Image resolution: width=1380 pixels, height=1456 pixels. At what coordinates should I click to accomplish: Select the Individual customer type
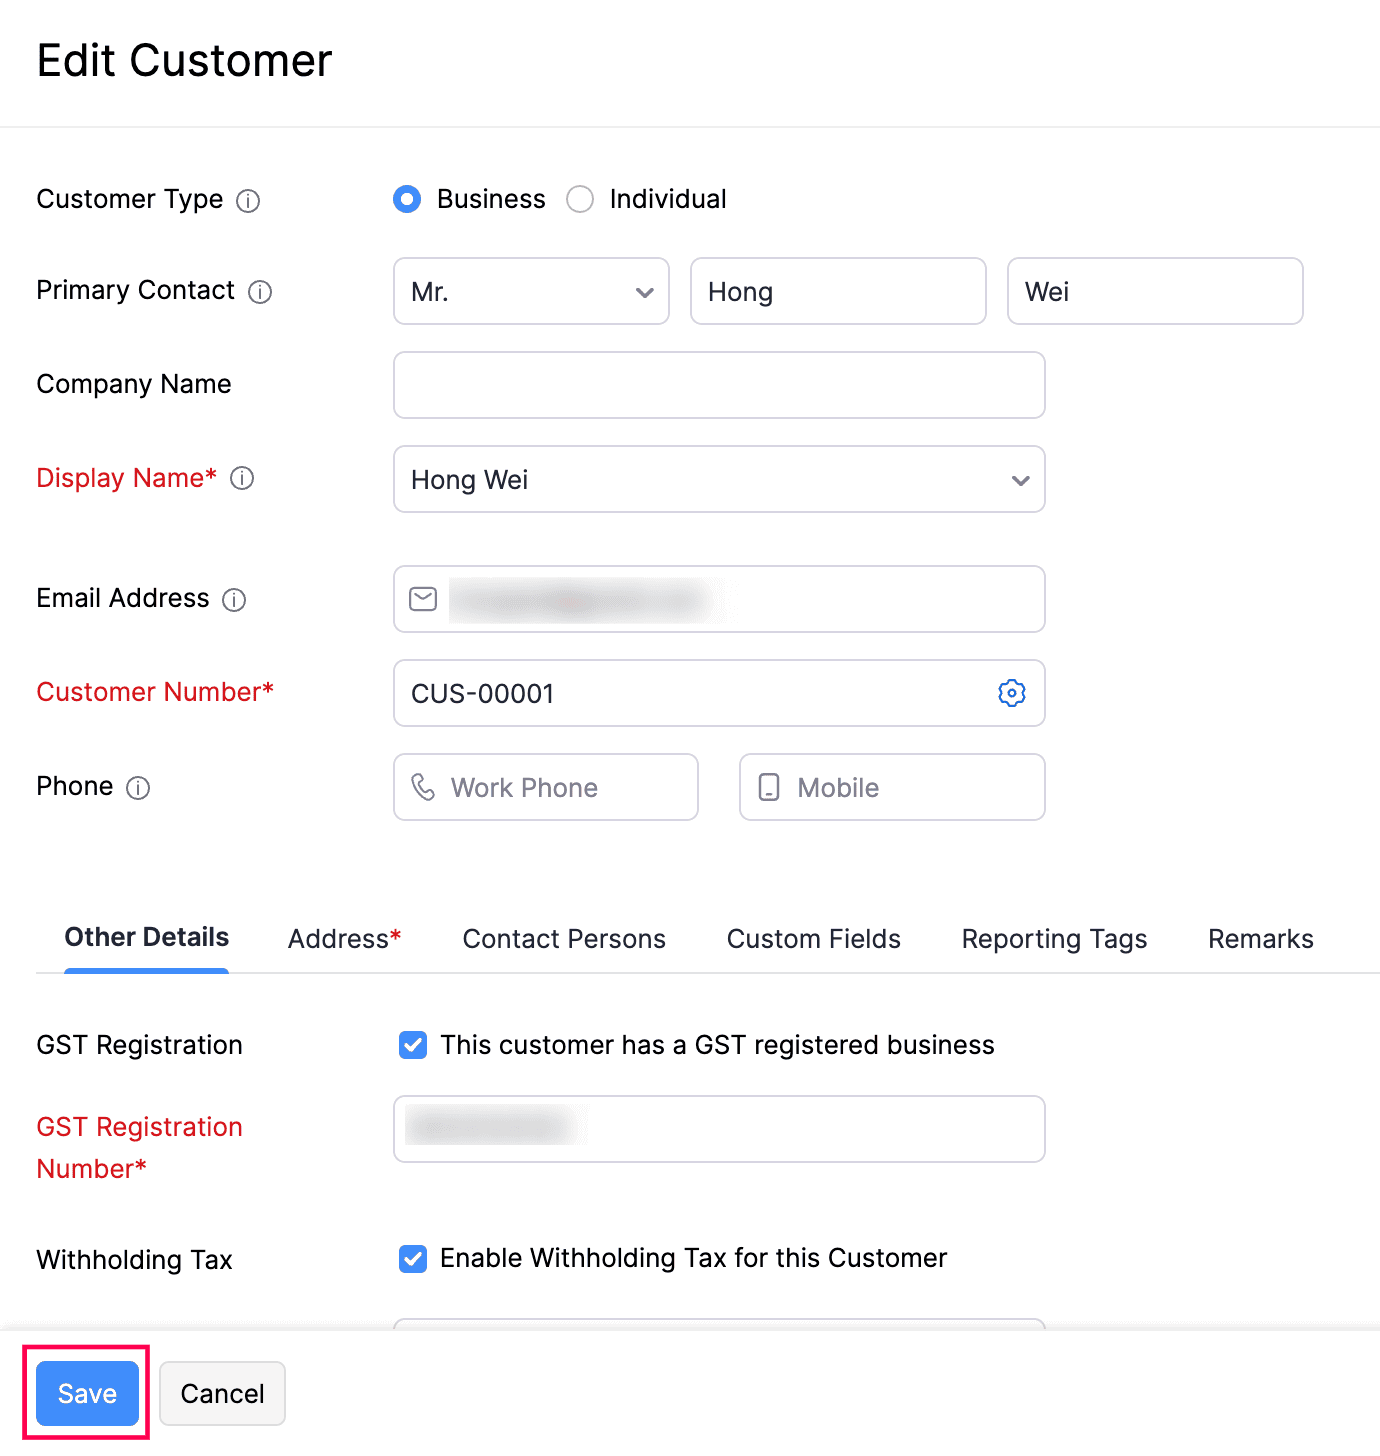pos(580,199)
